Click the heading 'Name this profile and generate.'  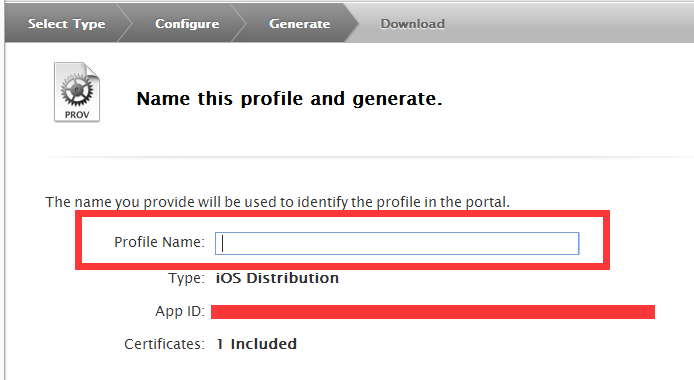click(289, 99)
